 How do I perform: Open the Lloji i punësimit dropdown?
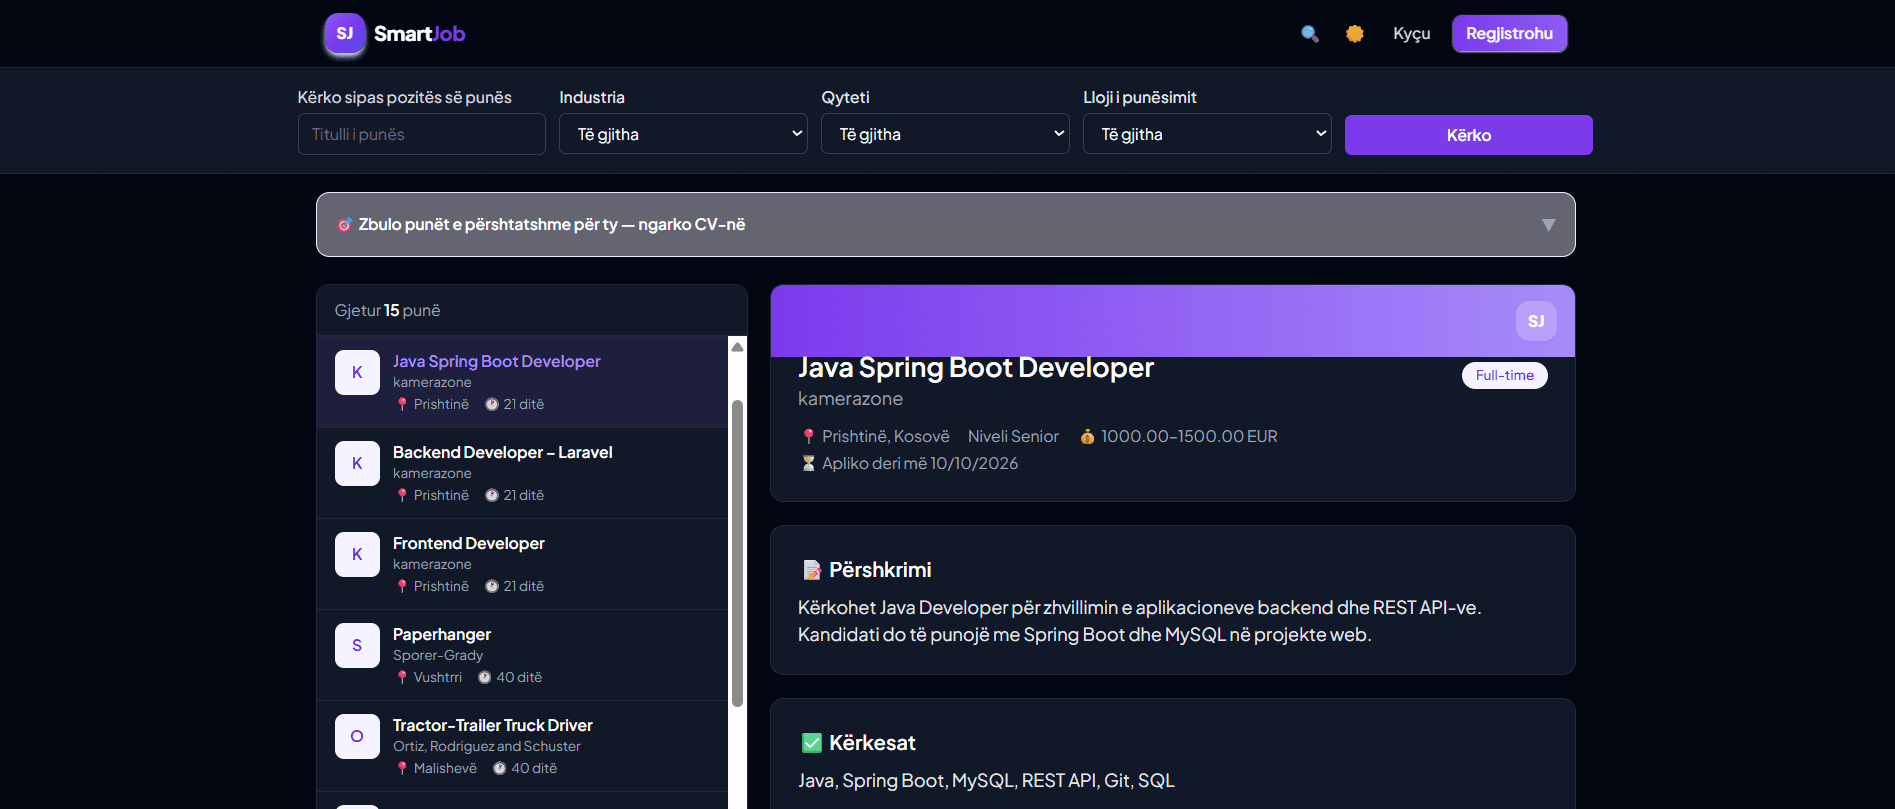pyautogui.click(x=1207, y=134)
